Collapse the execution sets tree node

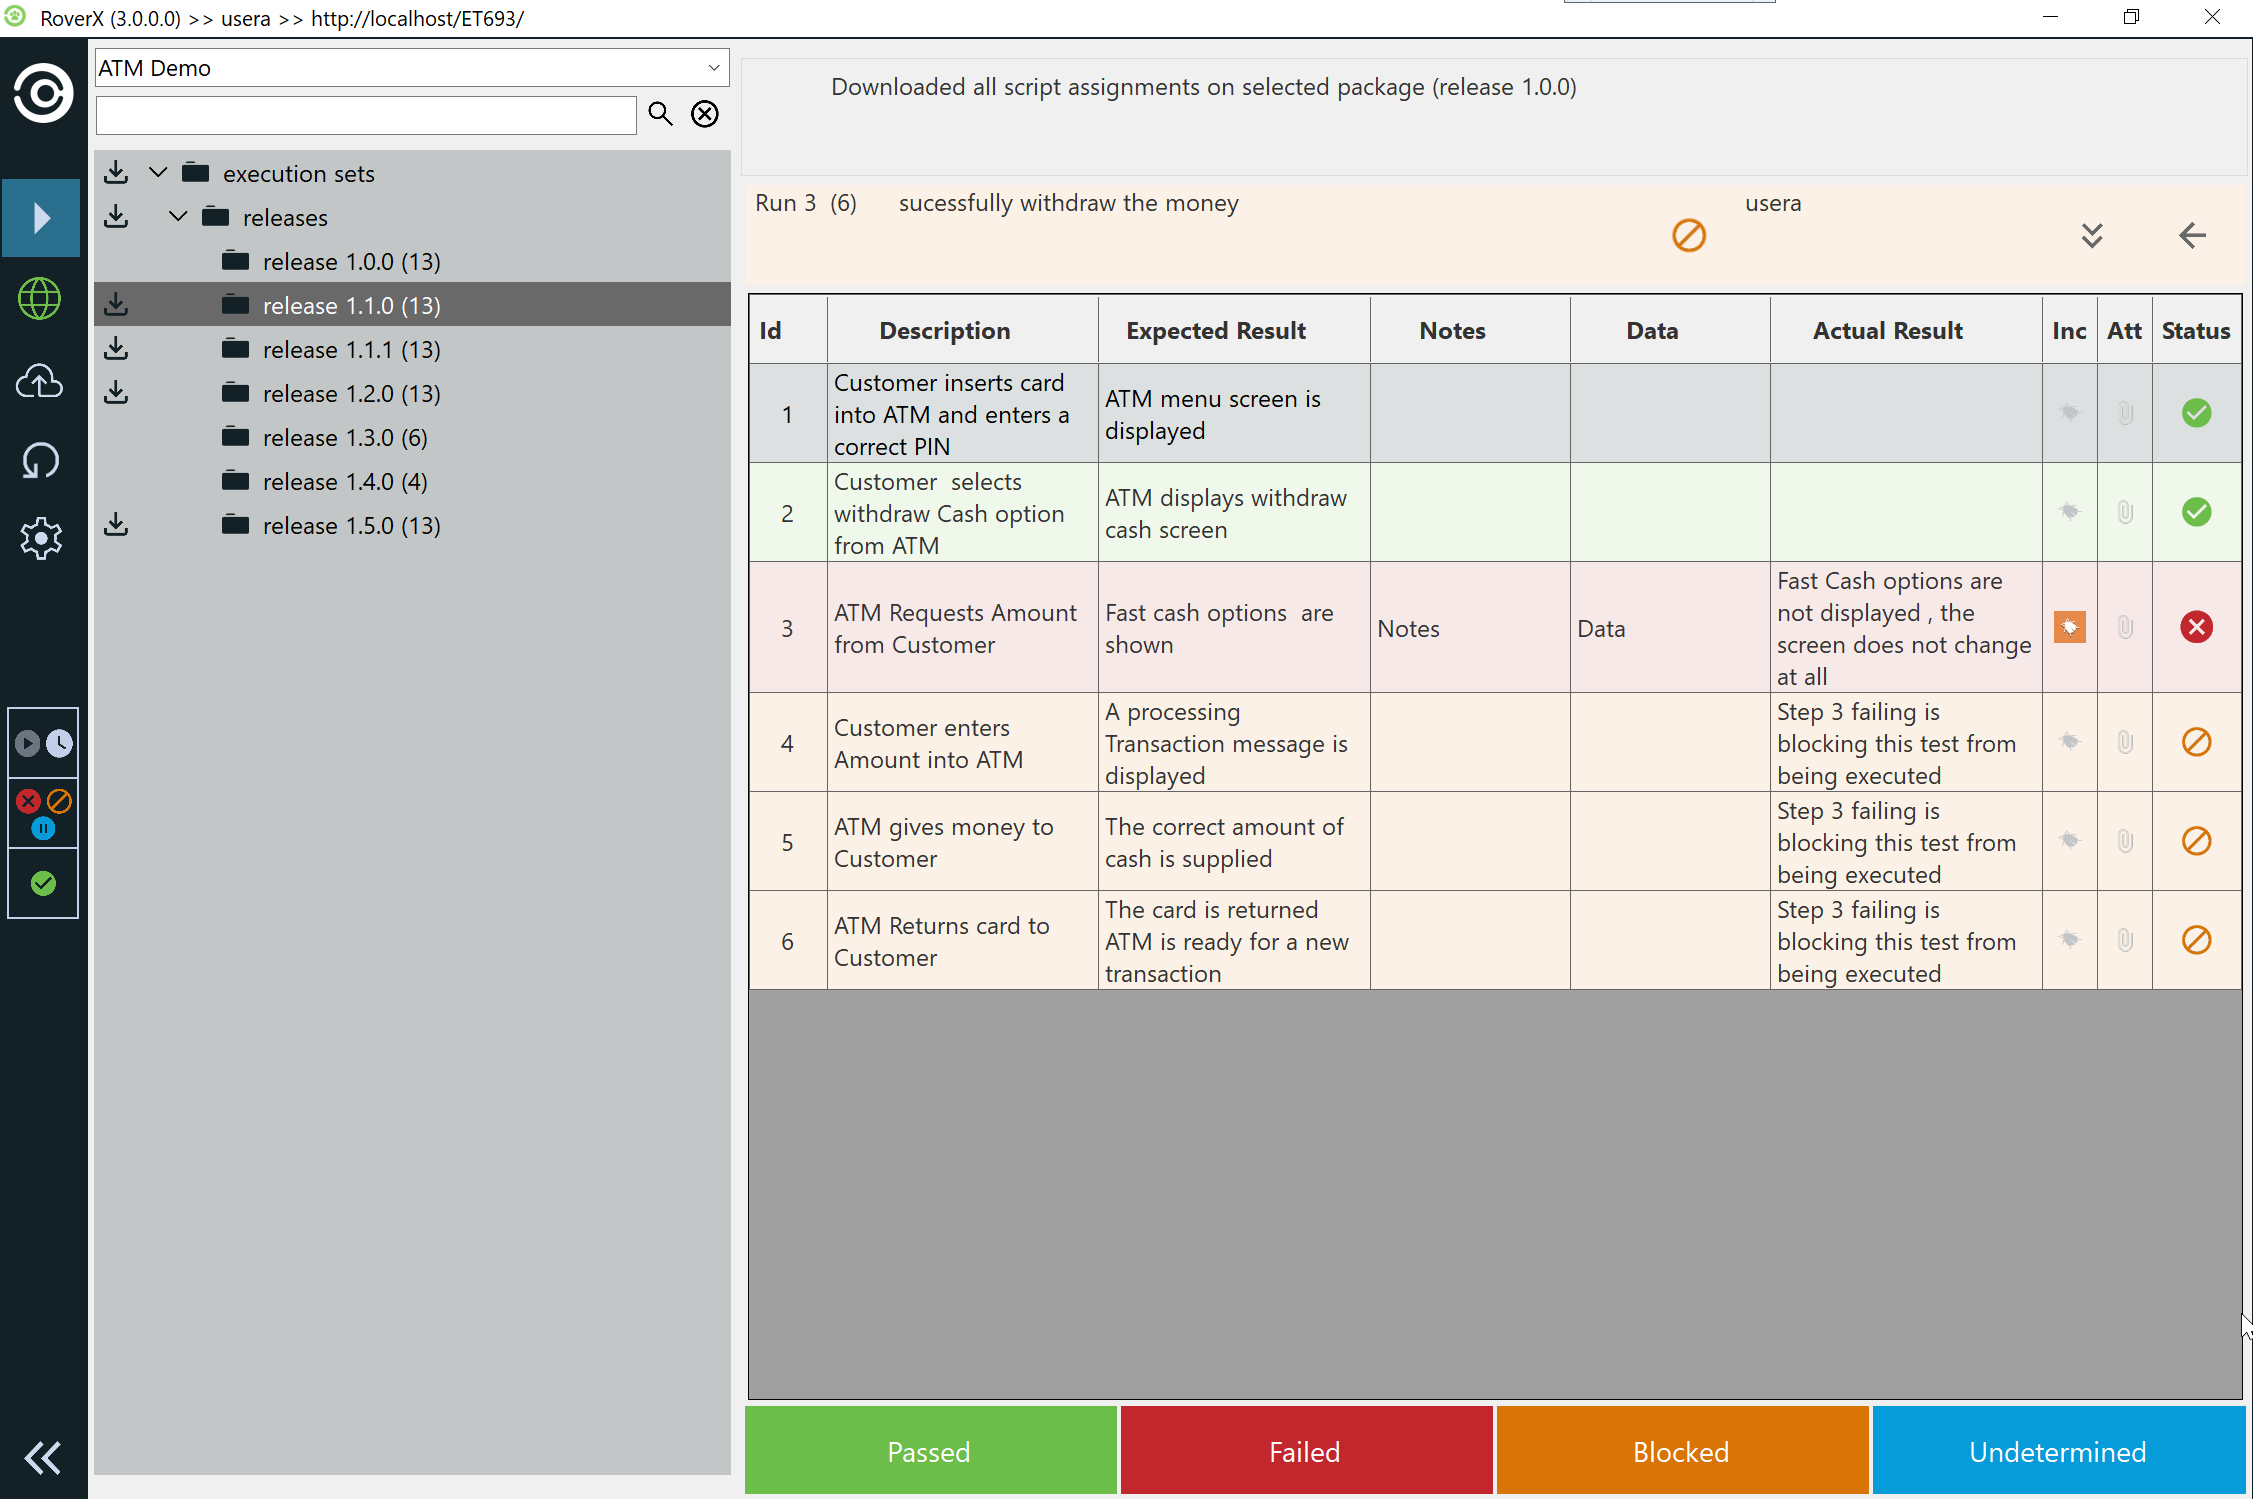158,172
